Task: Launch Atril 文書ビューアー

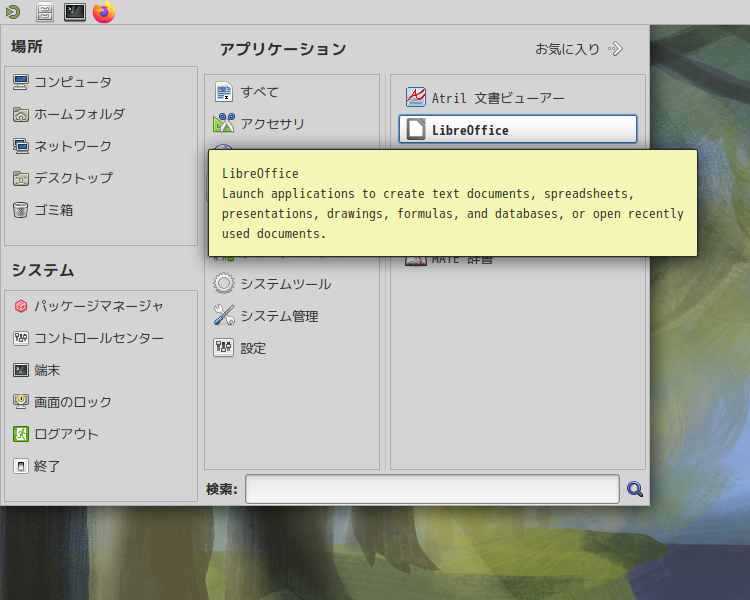Action: pyautogui.click(x=518, y=98)
